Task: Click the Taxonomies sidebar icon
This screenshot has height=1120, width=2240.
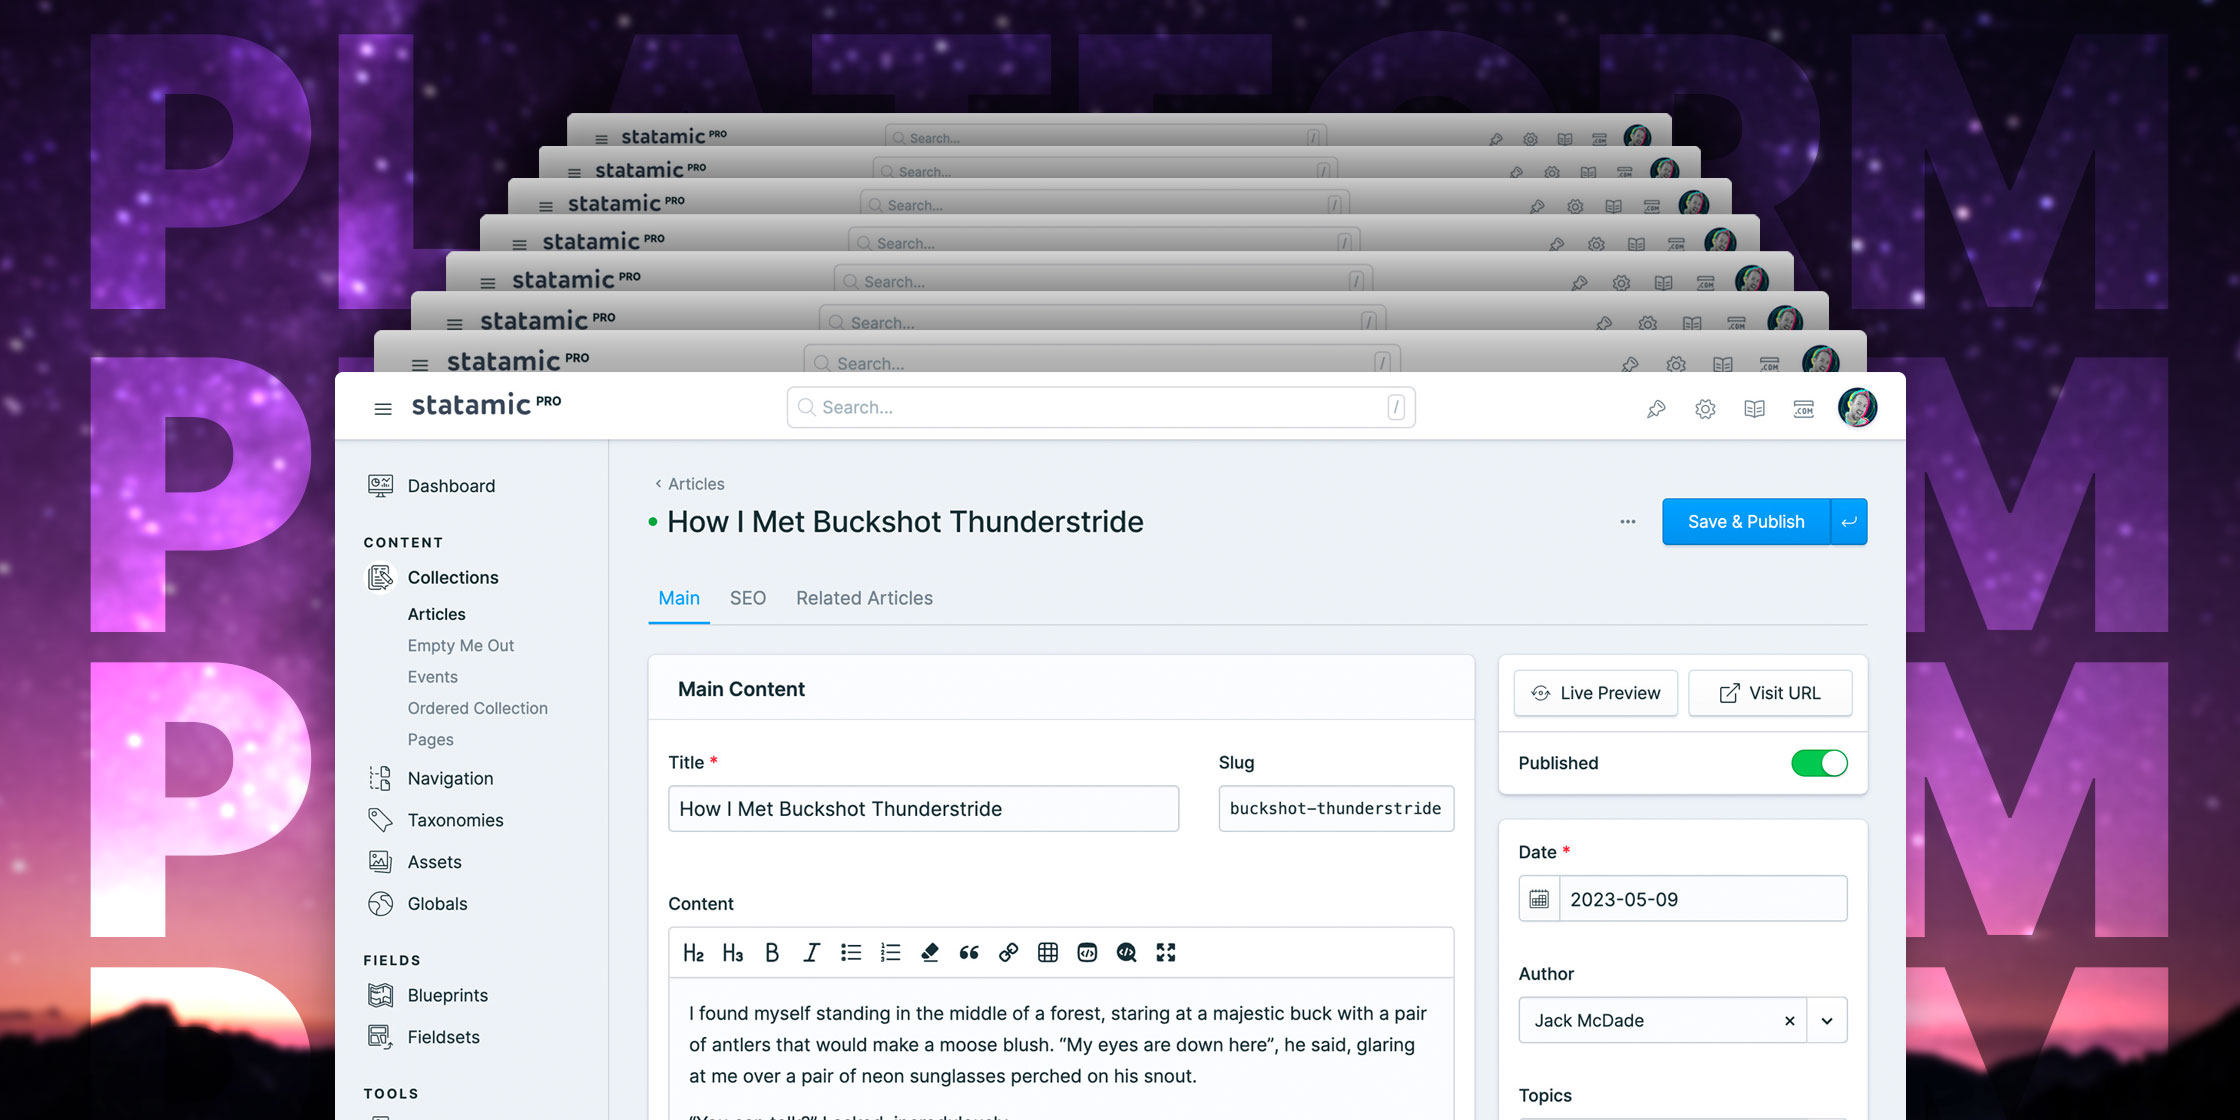Action: click(379, 820)
